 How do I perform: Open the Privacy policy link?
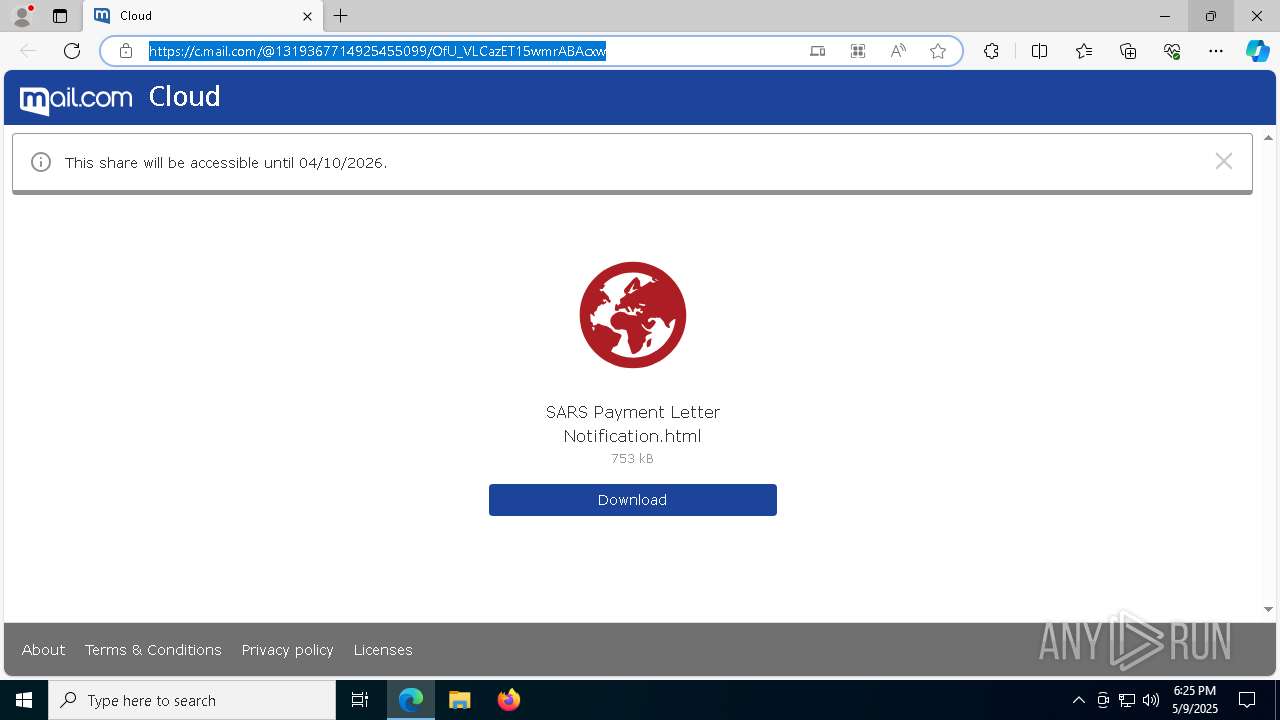point(288,650)
